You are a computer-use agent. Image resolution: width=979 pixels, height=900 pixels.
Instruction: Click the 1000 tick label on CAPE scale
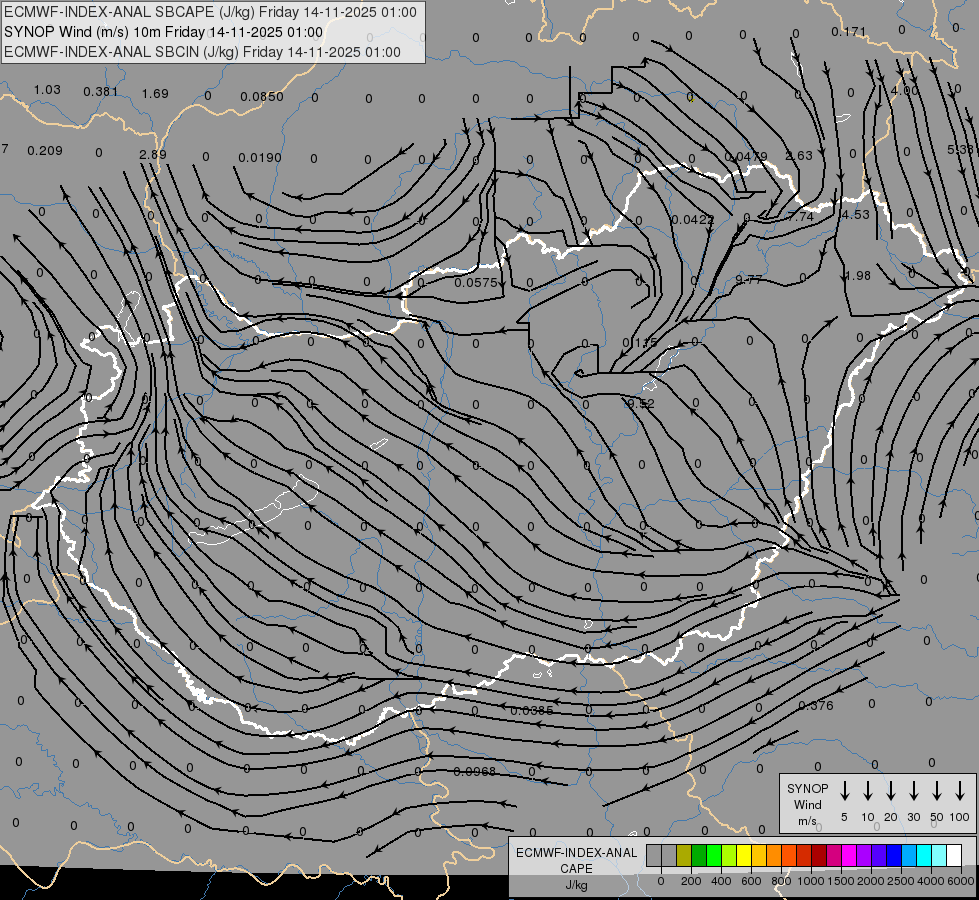(x=810, y=881)
